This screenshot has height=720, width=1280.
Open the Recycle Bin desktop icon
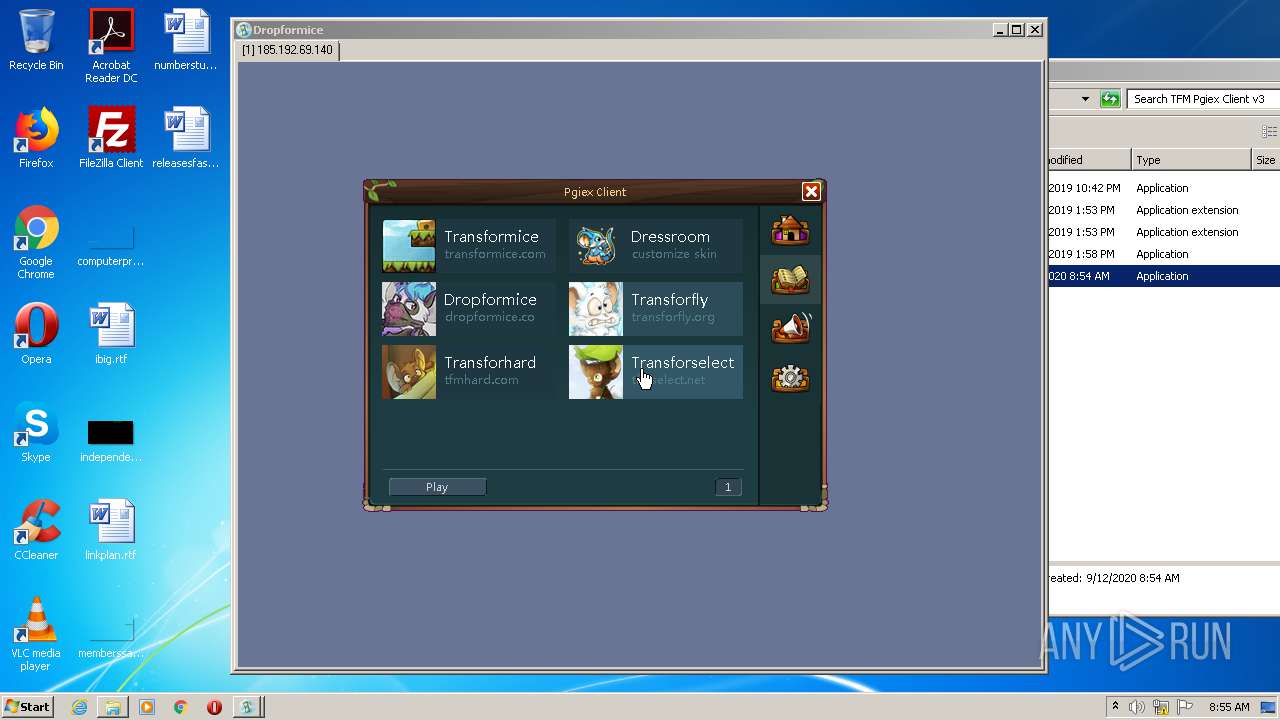[x=36, y=41]
